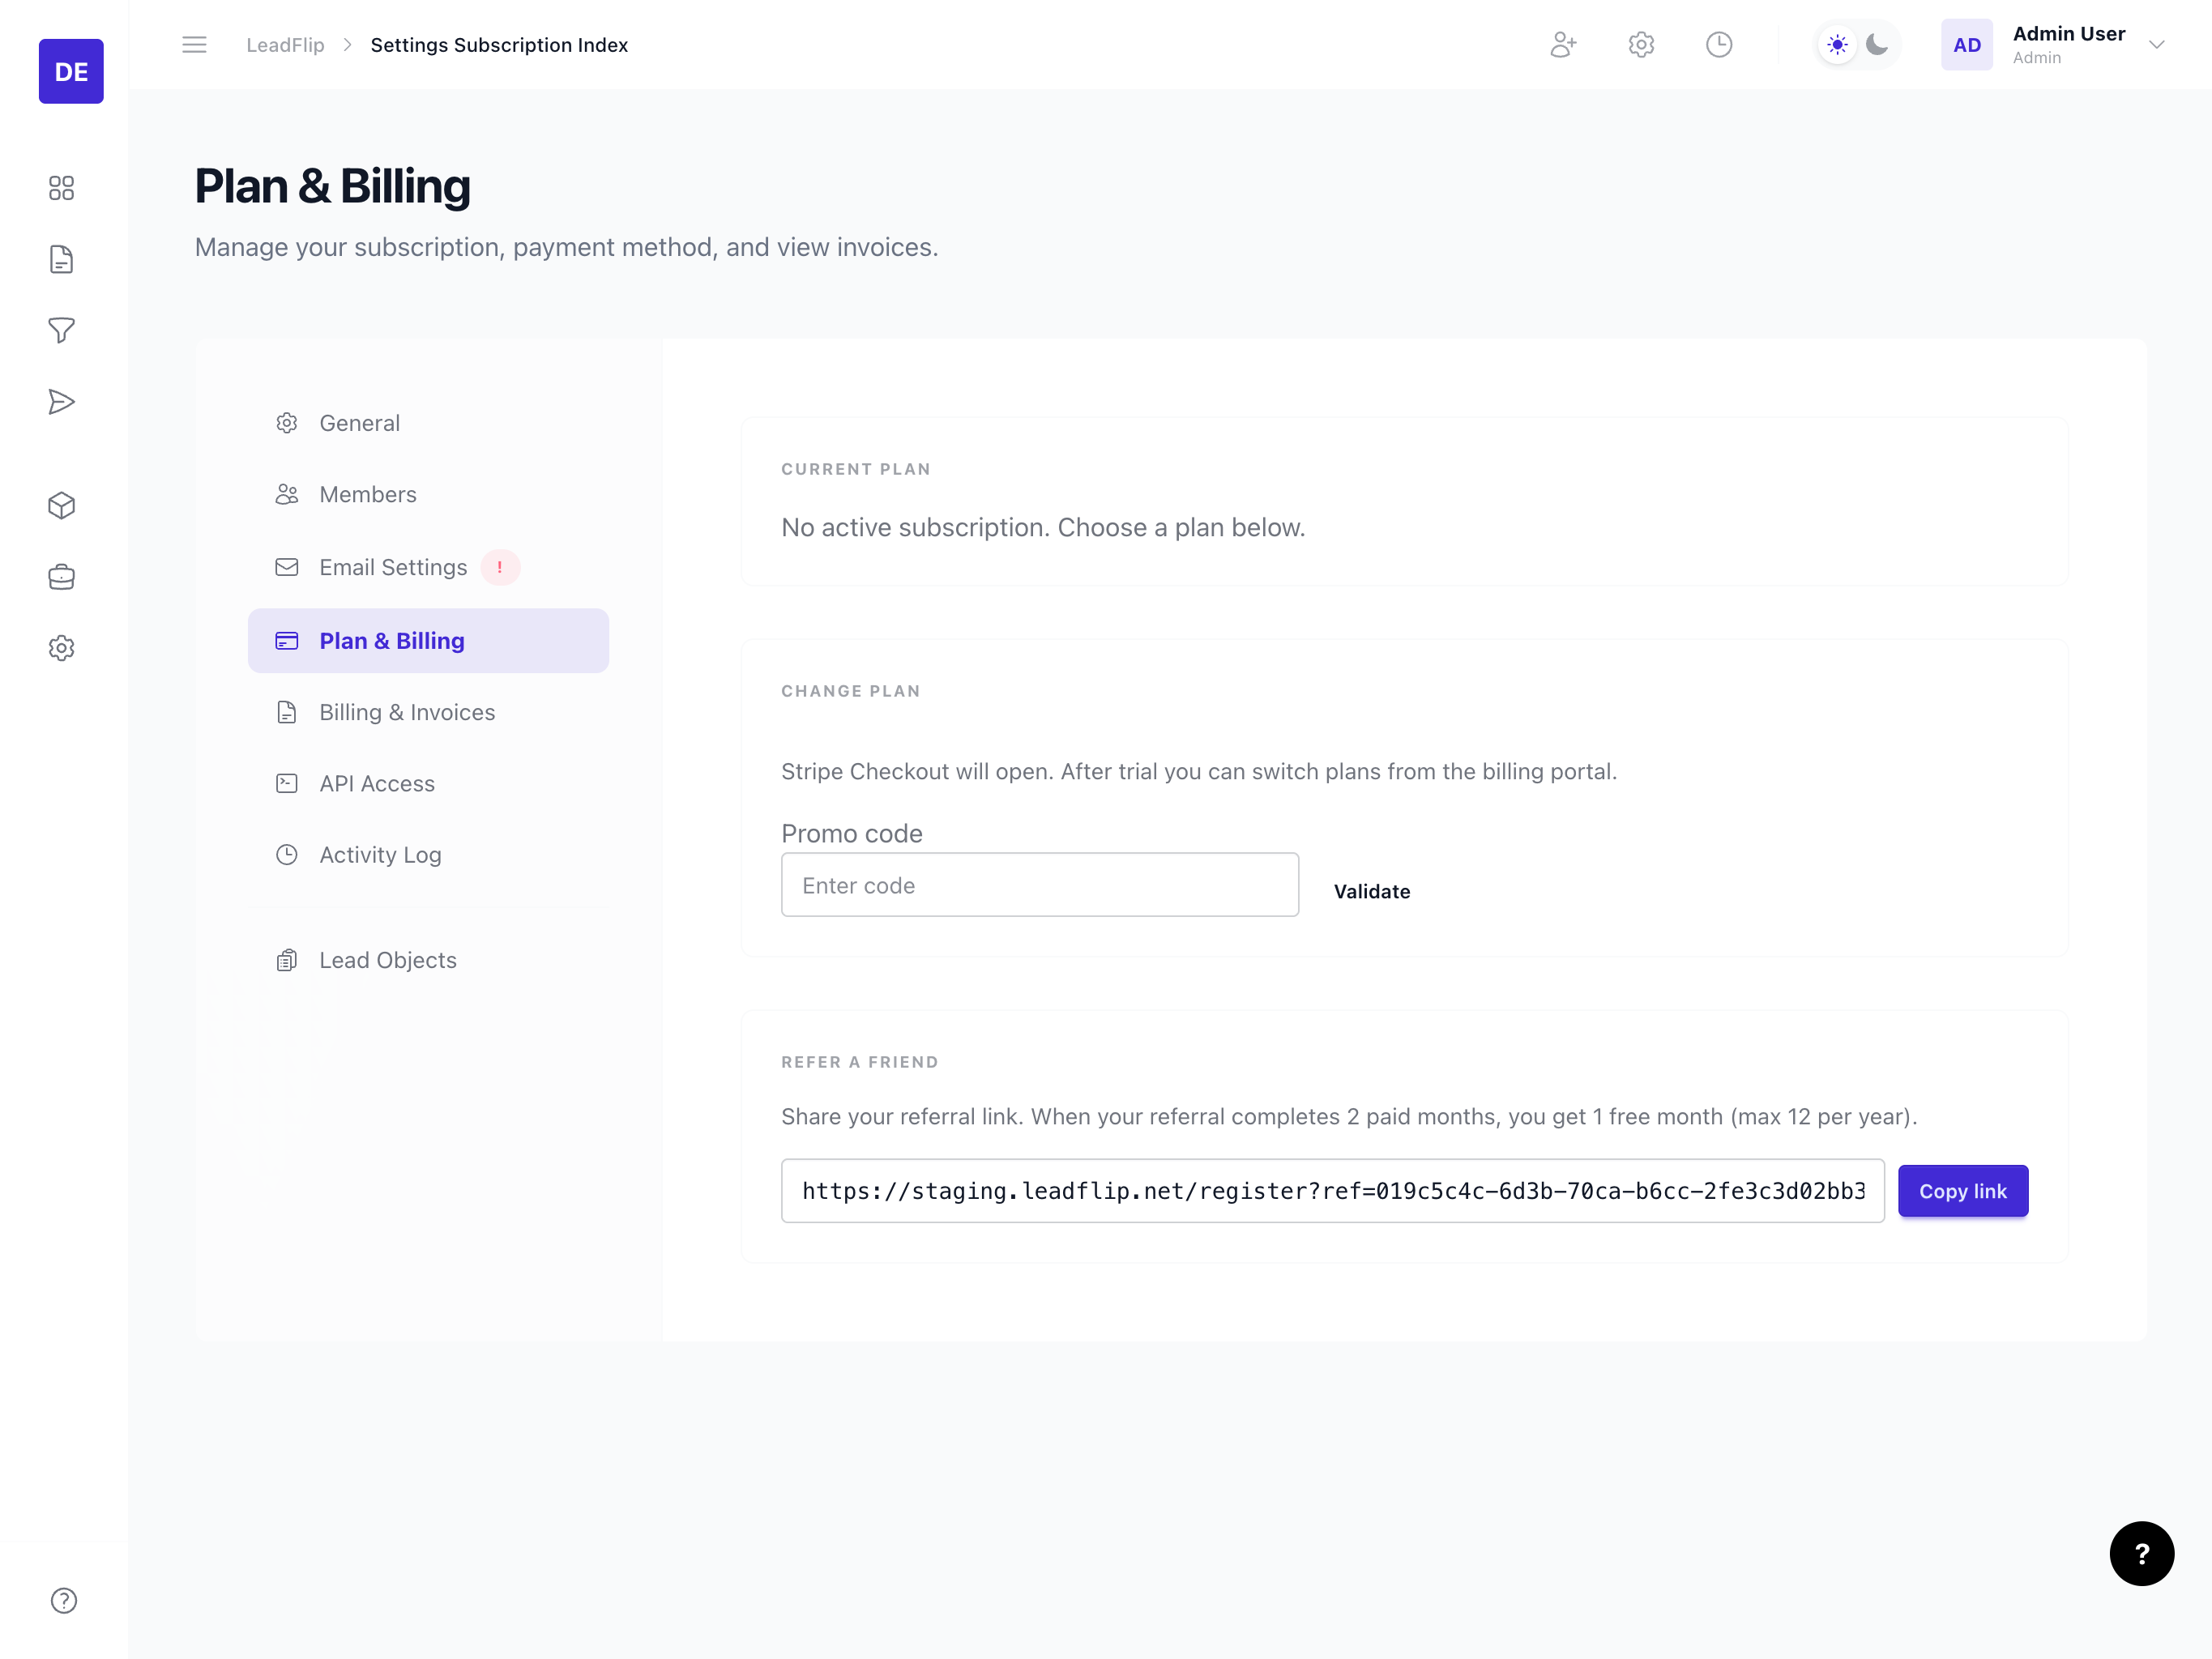Viewport: 2212px width, 1659px height.
Task: Toggle the hamburger menu to collapse sidebar
Action: point(194,45)
